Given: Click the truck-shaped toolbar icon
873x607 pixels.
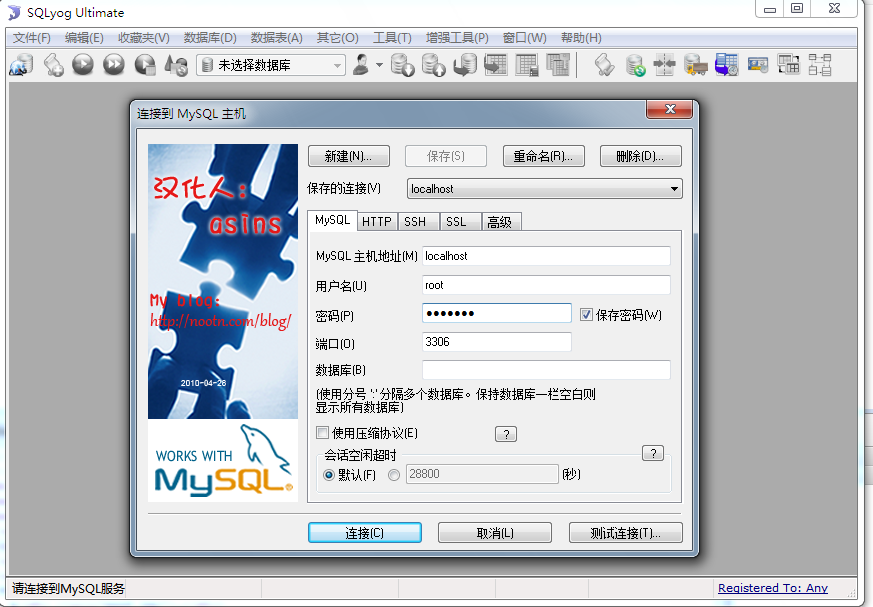Looking at the screenshot, I should click(696, 65).
